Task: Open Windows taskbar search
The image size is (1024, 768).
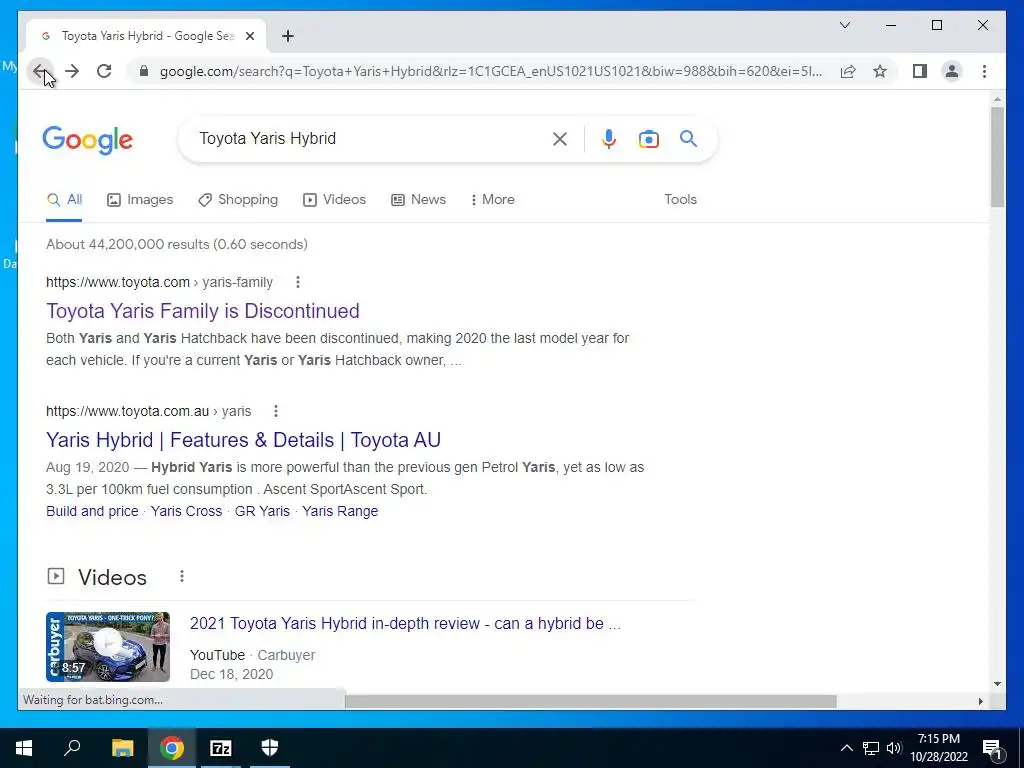Action: coord(72,748)
